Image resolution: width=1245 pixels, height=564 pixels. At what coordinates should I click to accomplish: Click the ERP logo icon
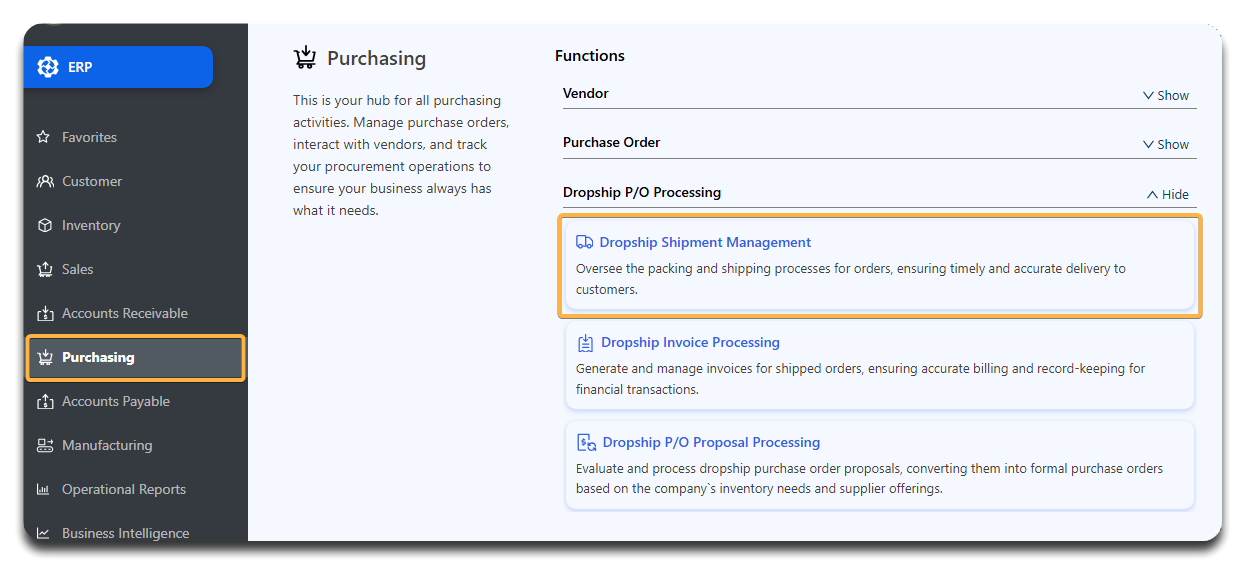click(48, 67)
